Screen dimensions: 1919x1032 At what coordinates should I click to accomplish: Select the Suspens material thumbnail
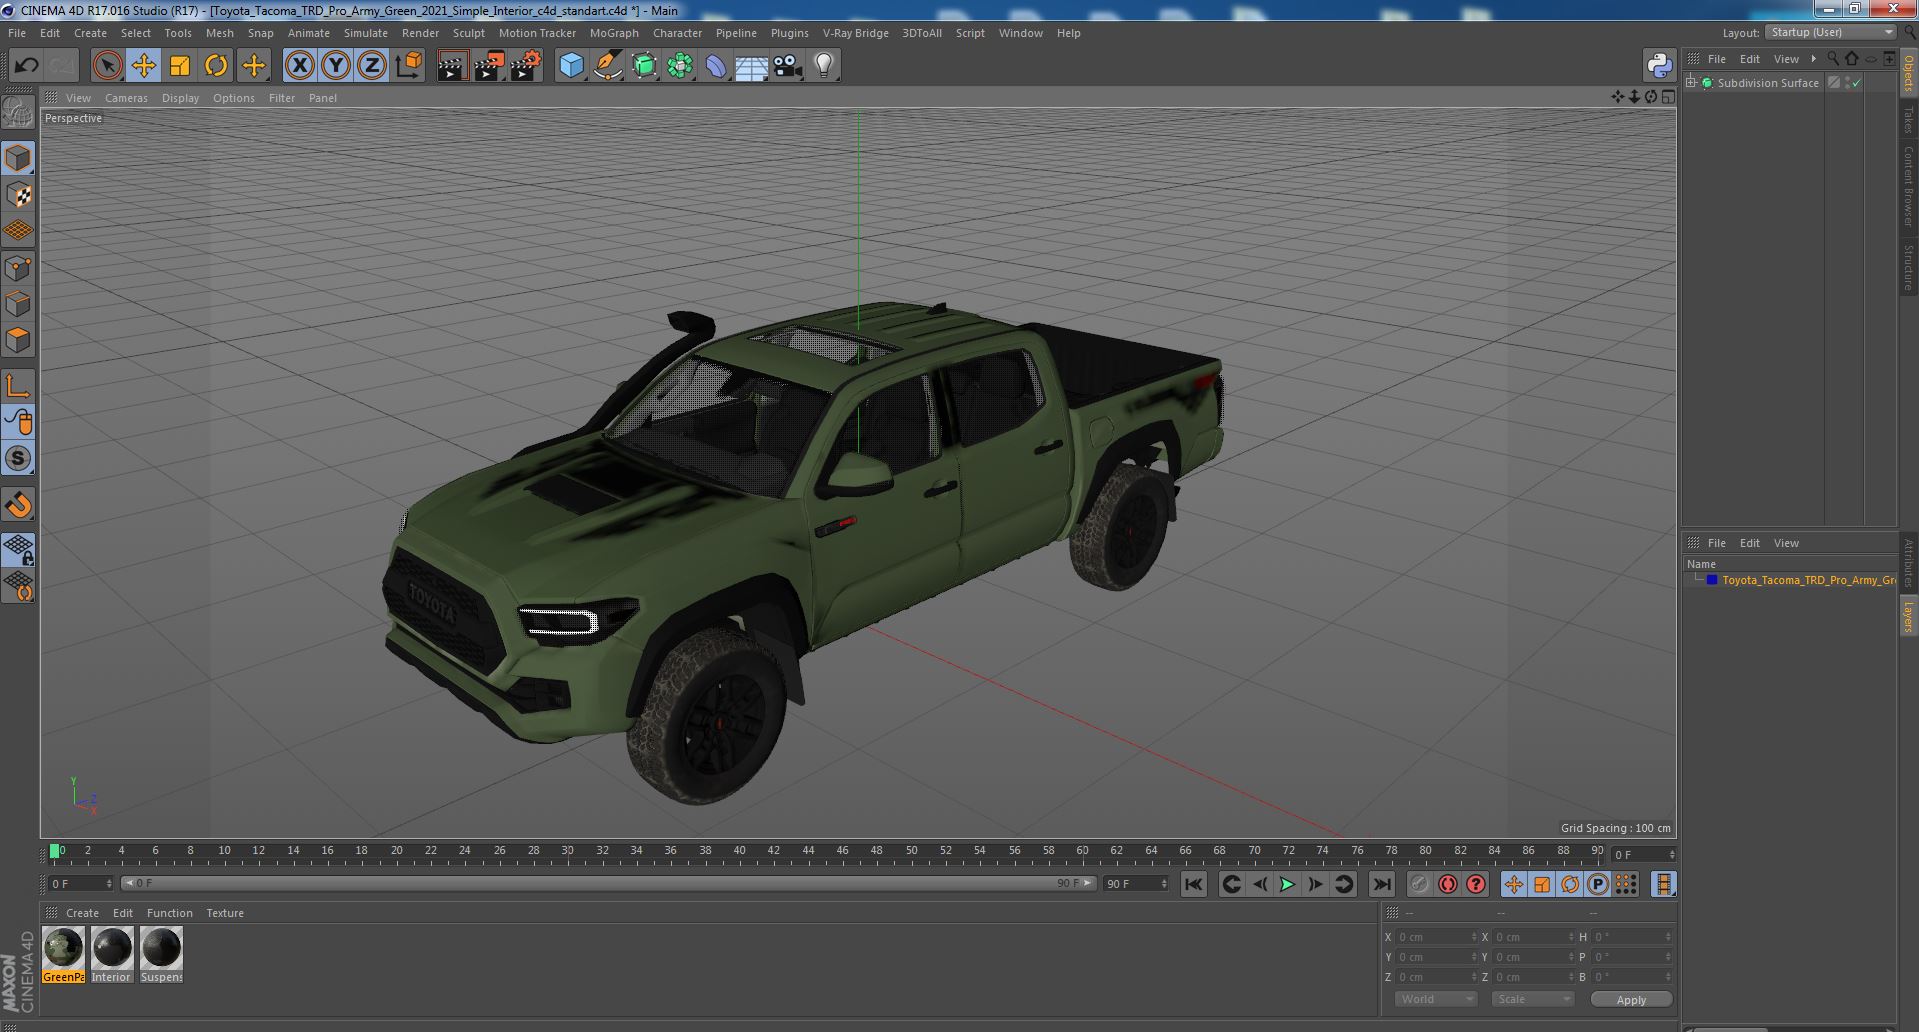point(161,955)
